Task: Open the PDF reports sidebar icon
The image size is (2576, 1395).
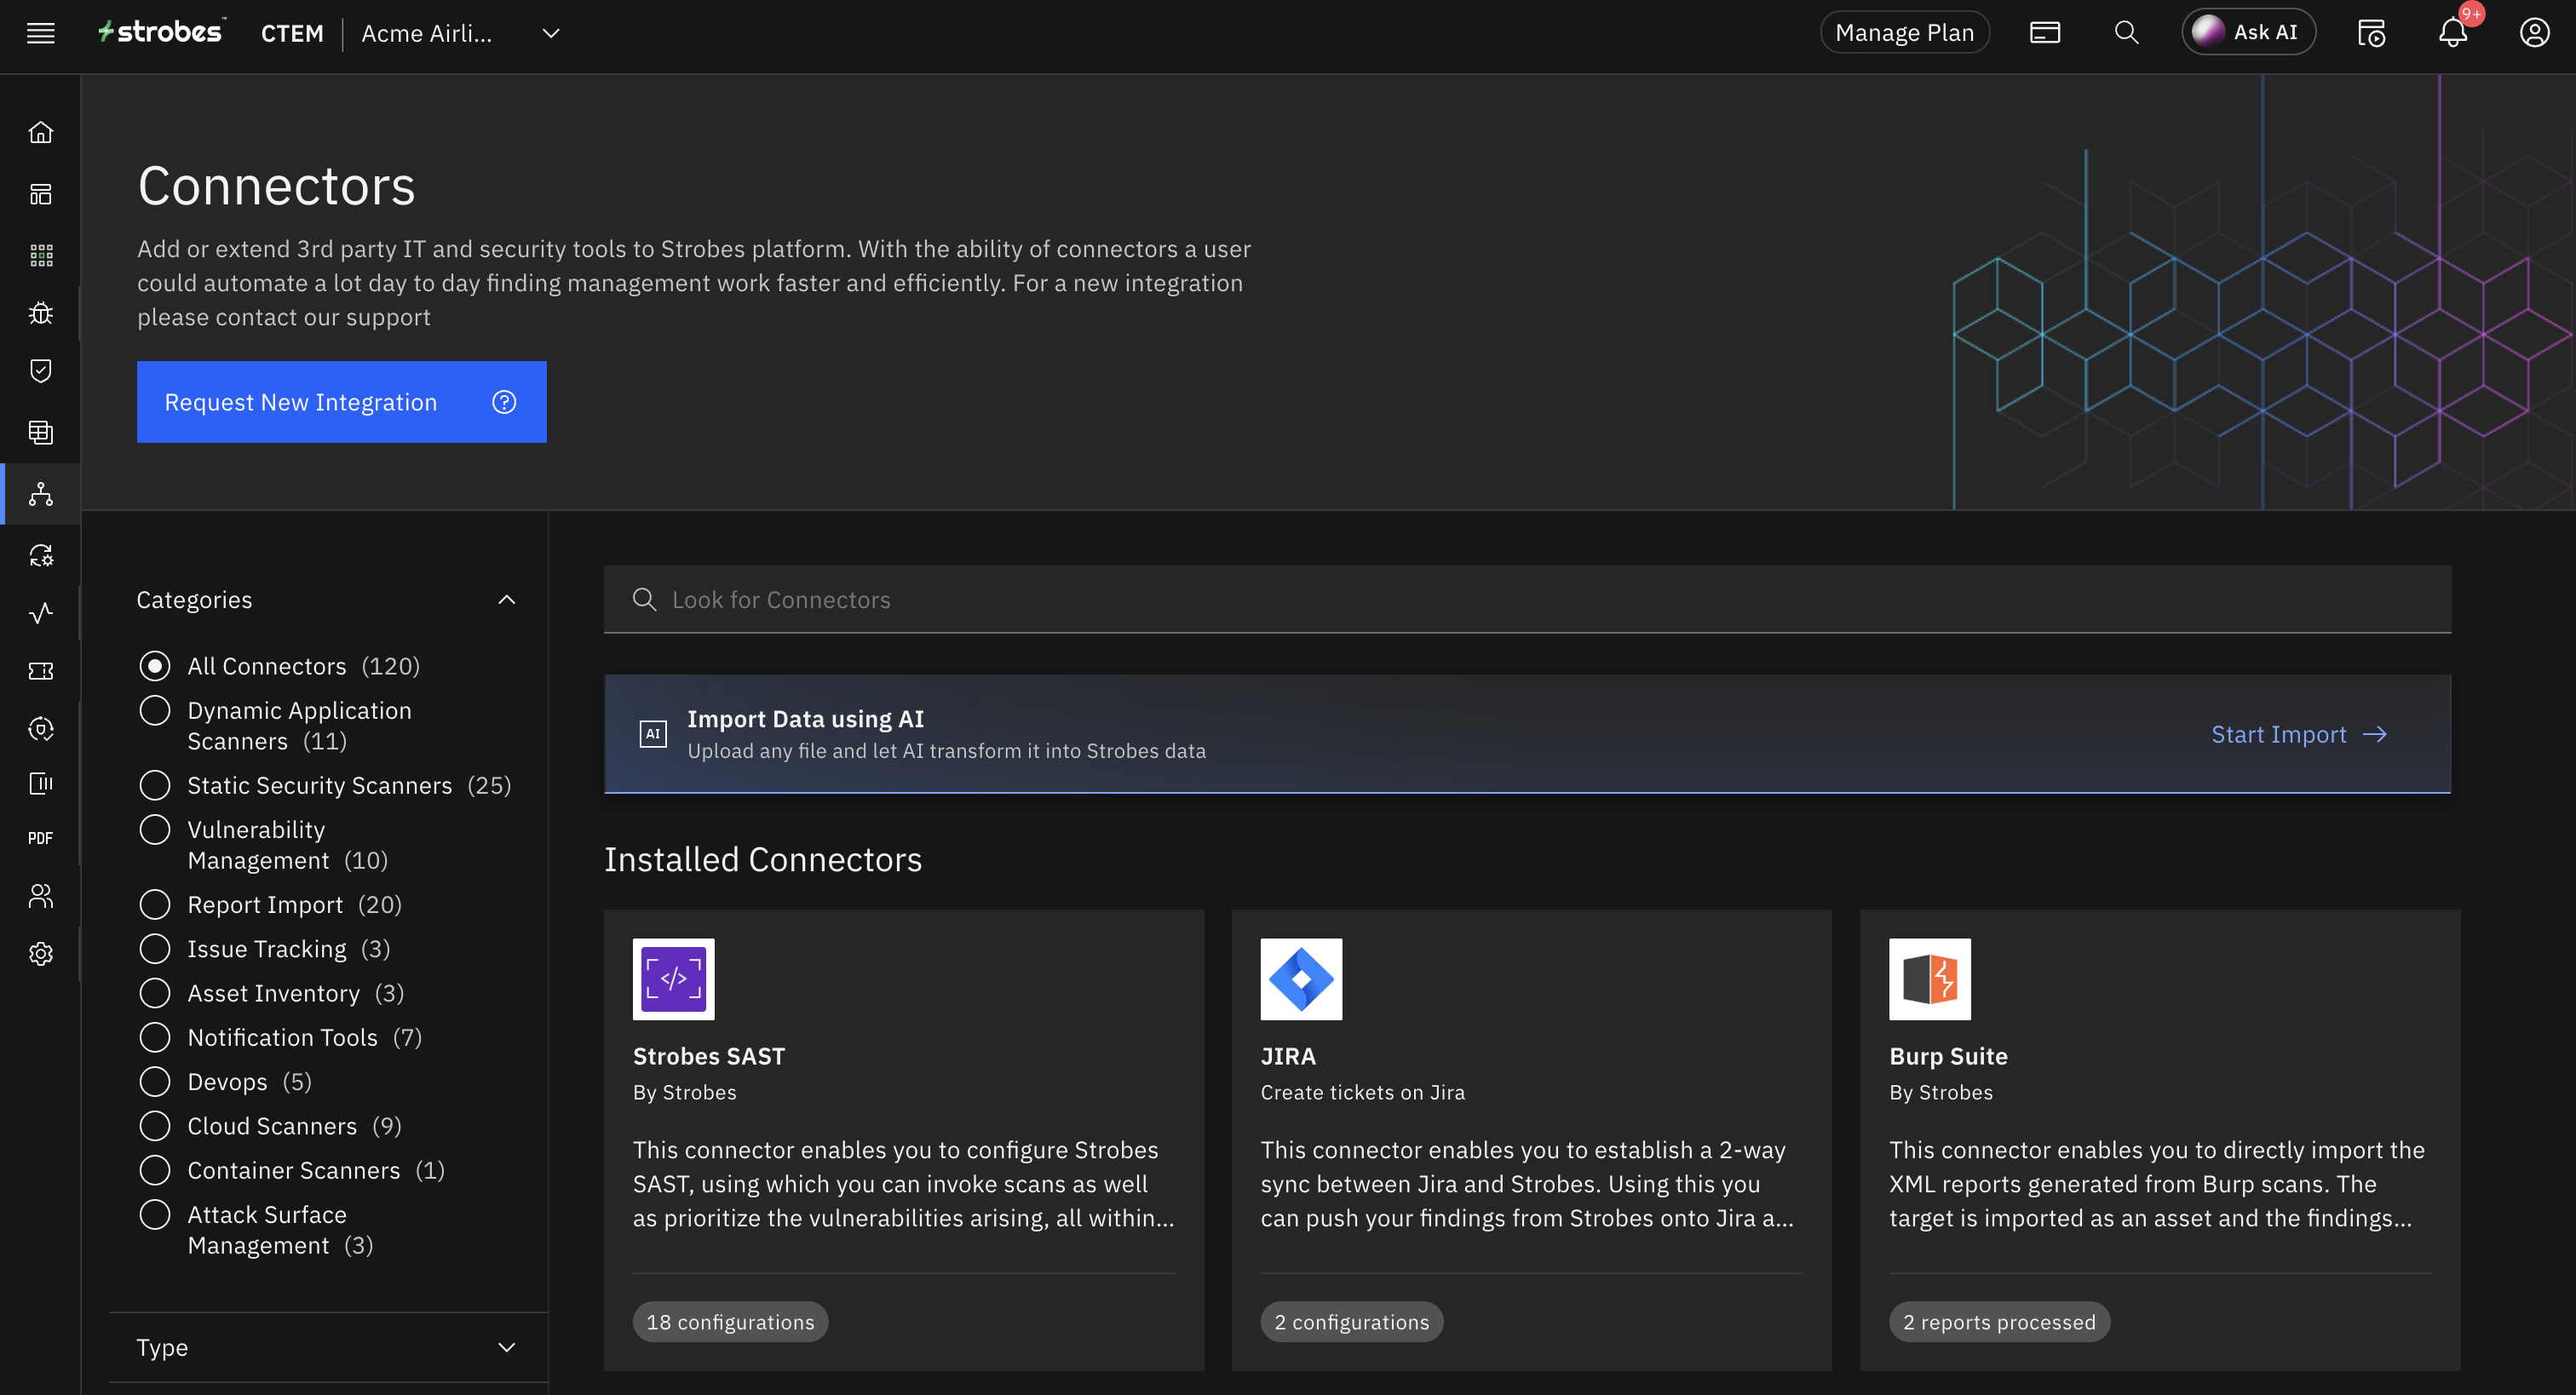Action: tap(40, 837)
